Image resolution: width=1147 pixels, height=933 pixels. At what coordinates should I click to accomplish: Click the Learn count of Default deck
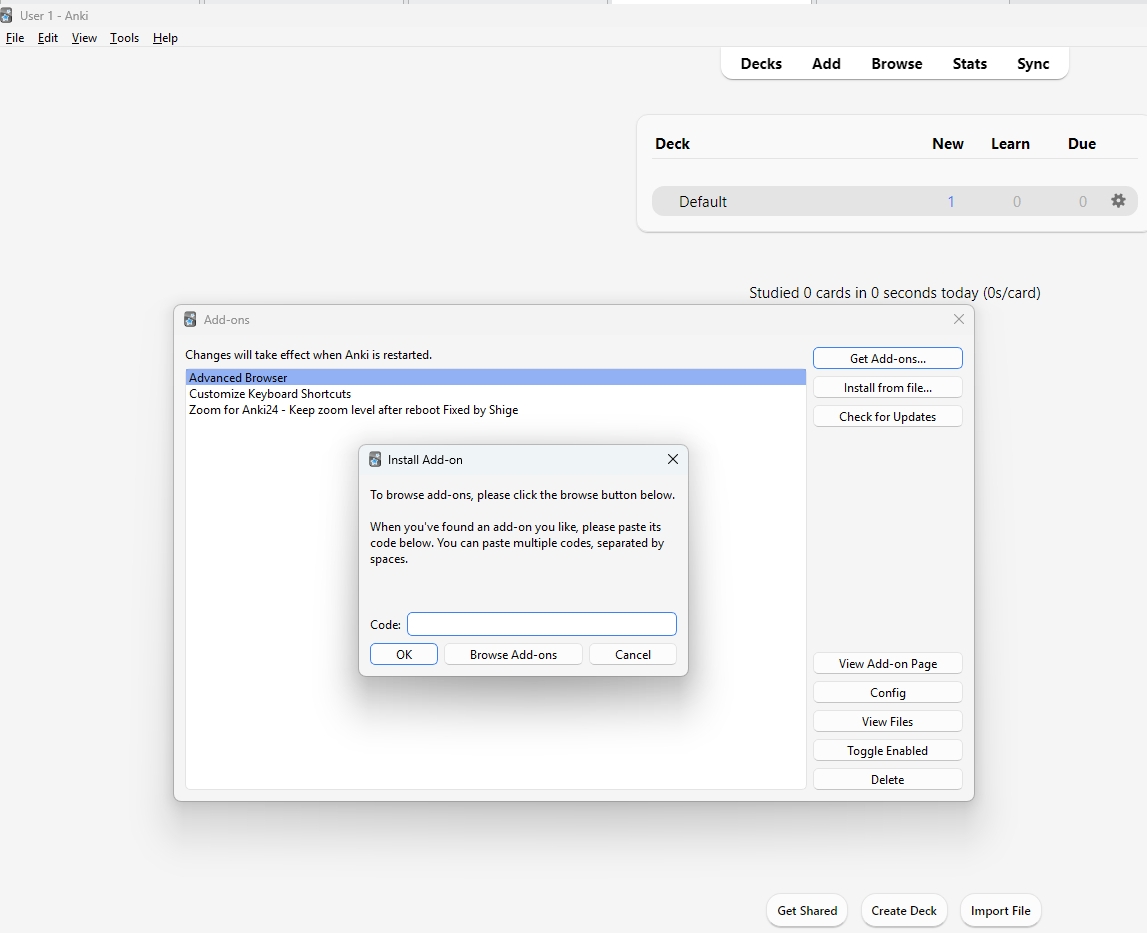coord(1017,201)
